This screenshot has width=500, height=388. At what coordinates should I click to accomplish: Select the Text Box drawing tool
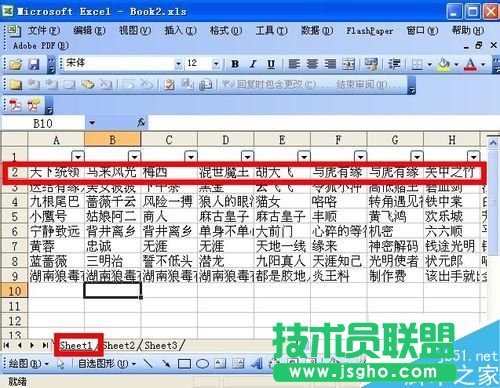(x=220, y=363)
